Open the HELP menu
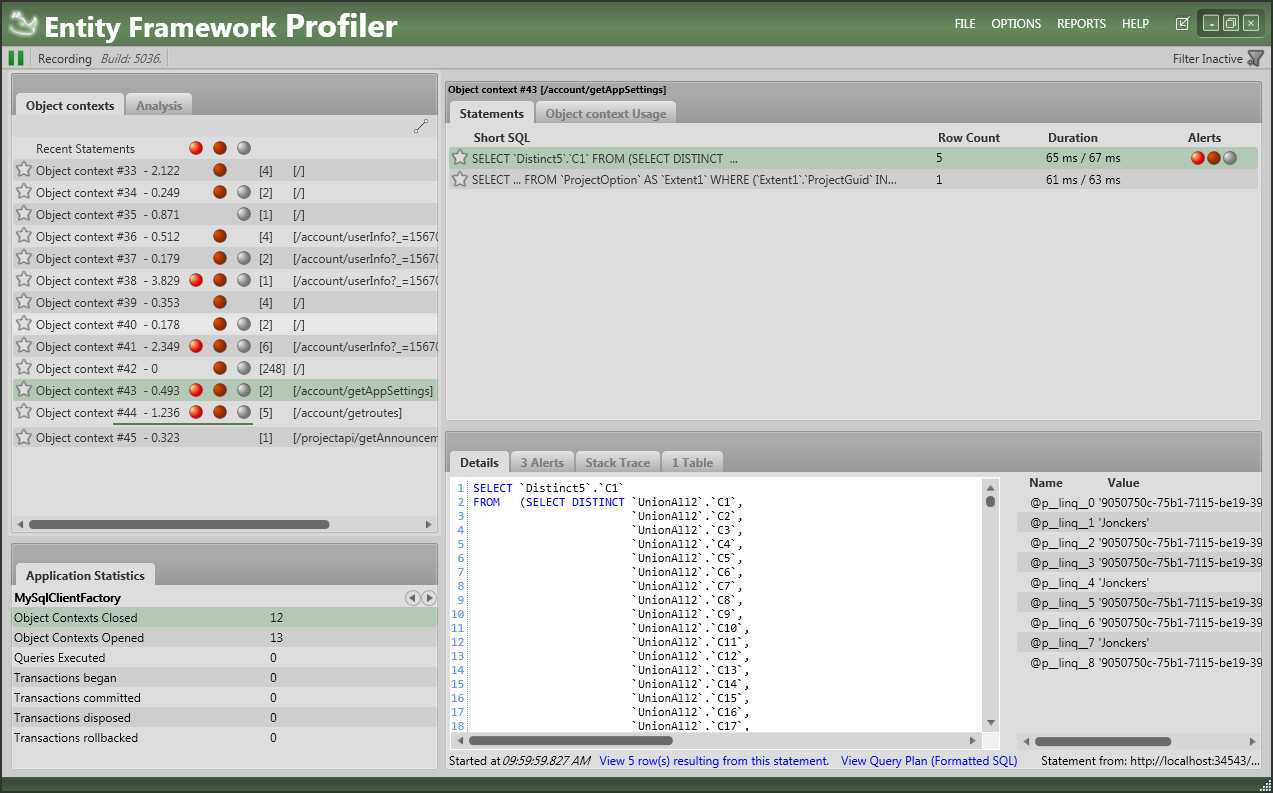1273x793 pixels. (x=1135, y=24)
